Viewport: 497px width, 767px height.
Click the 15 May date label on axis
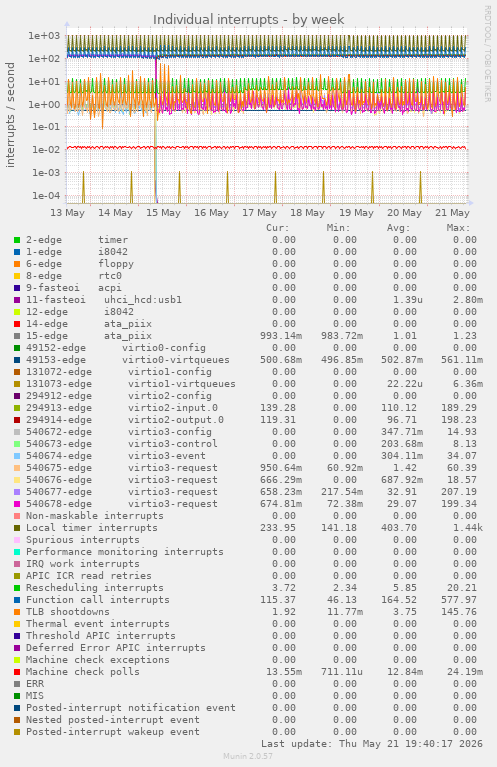(163, 213)
